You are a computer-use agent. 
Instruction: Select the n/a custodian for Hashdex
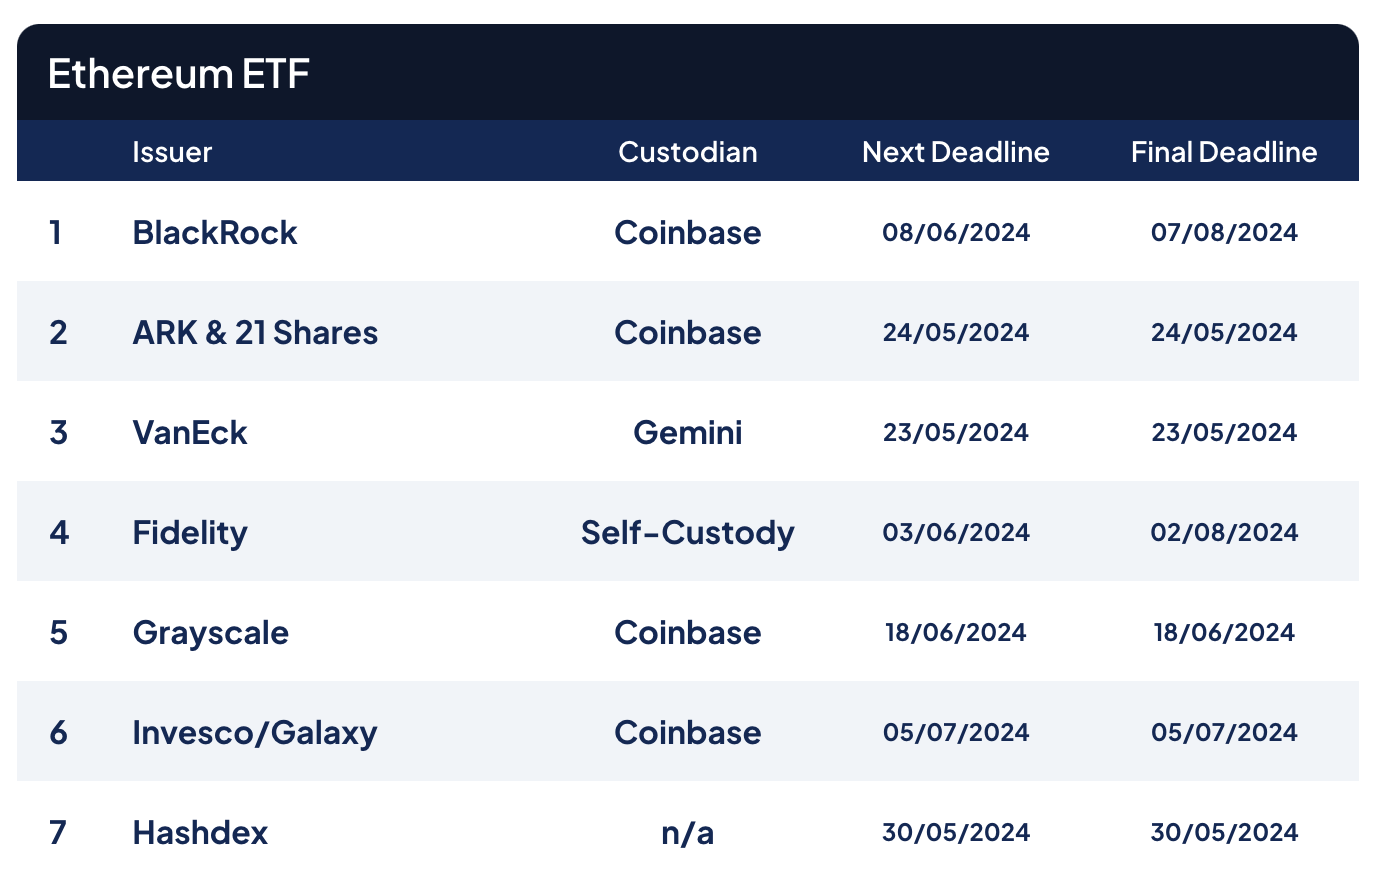click(687, 833)
